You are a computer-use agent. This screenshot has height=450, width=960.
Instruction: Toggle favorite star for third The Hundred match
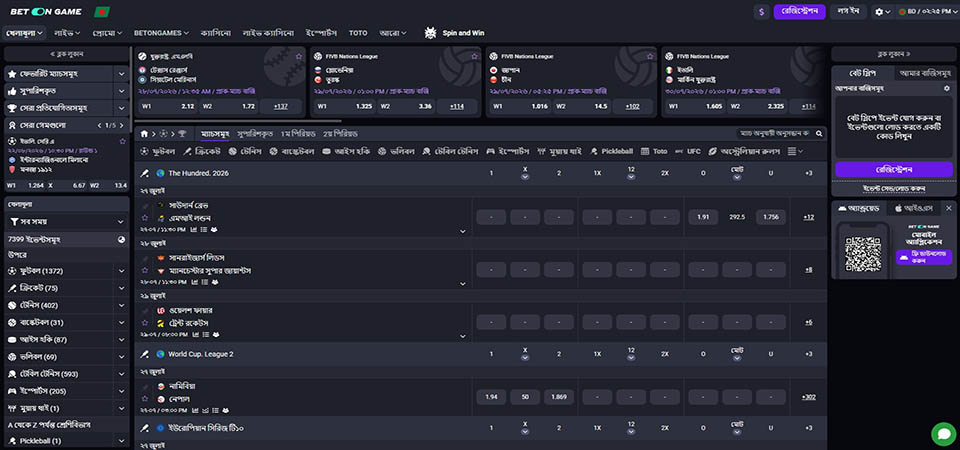click(x=144, y=323)
